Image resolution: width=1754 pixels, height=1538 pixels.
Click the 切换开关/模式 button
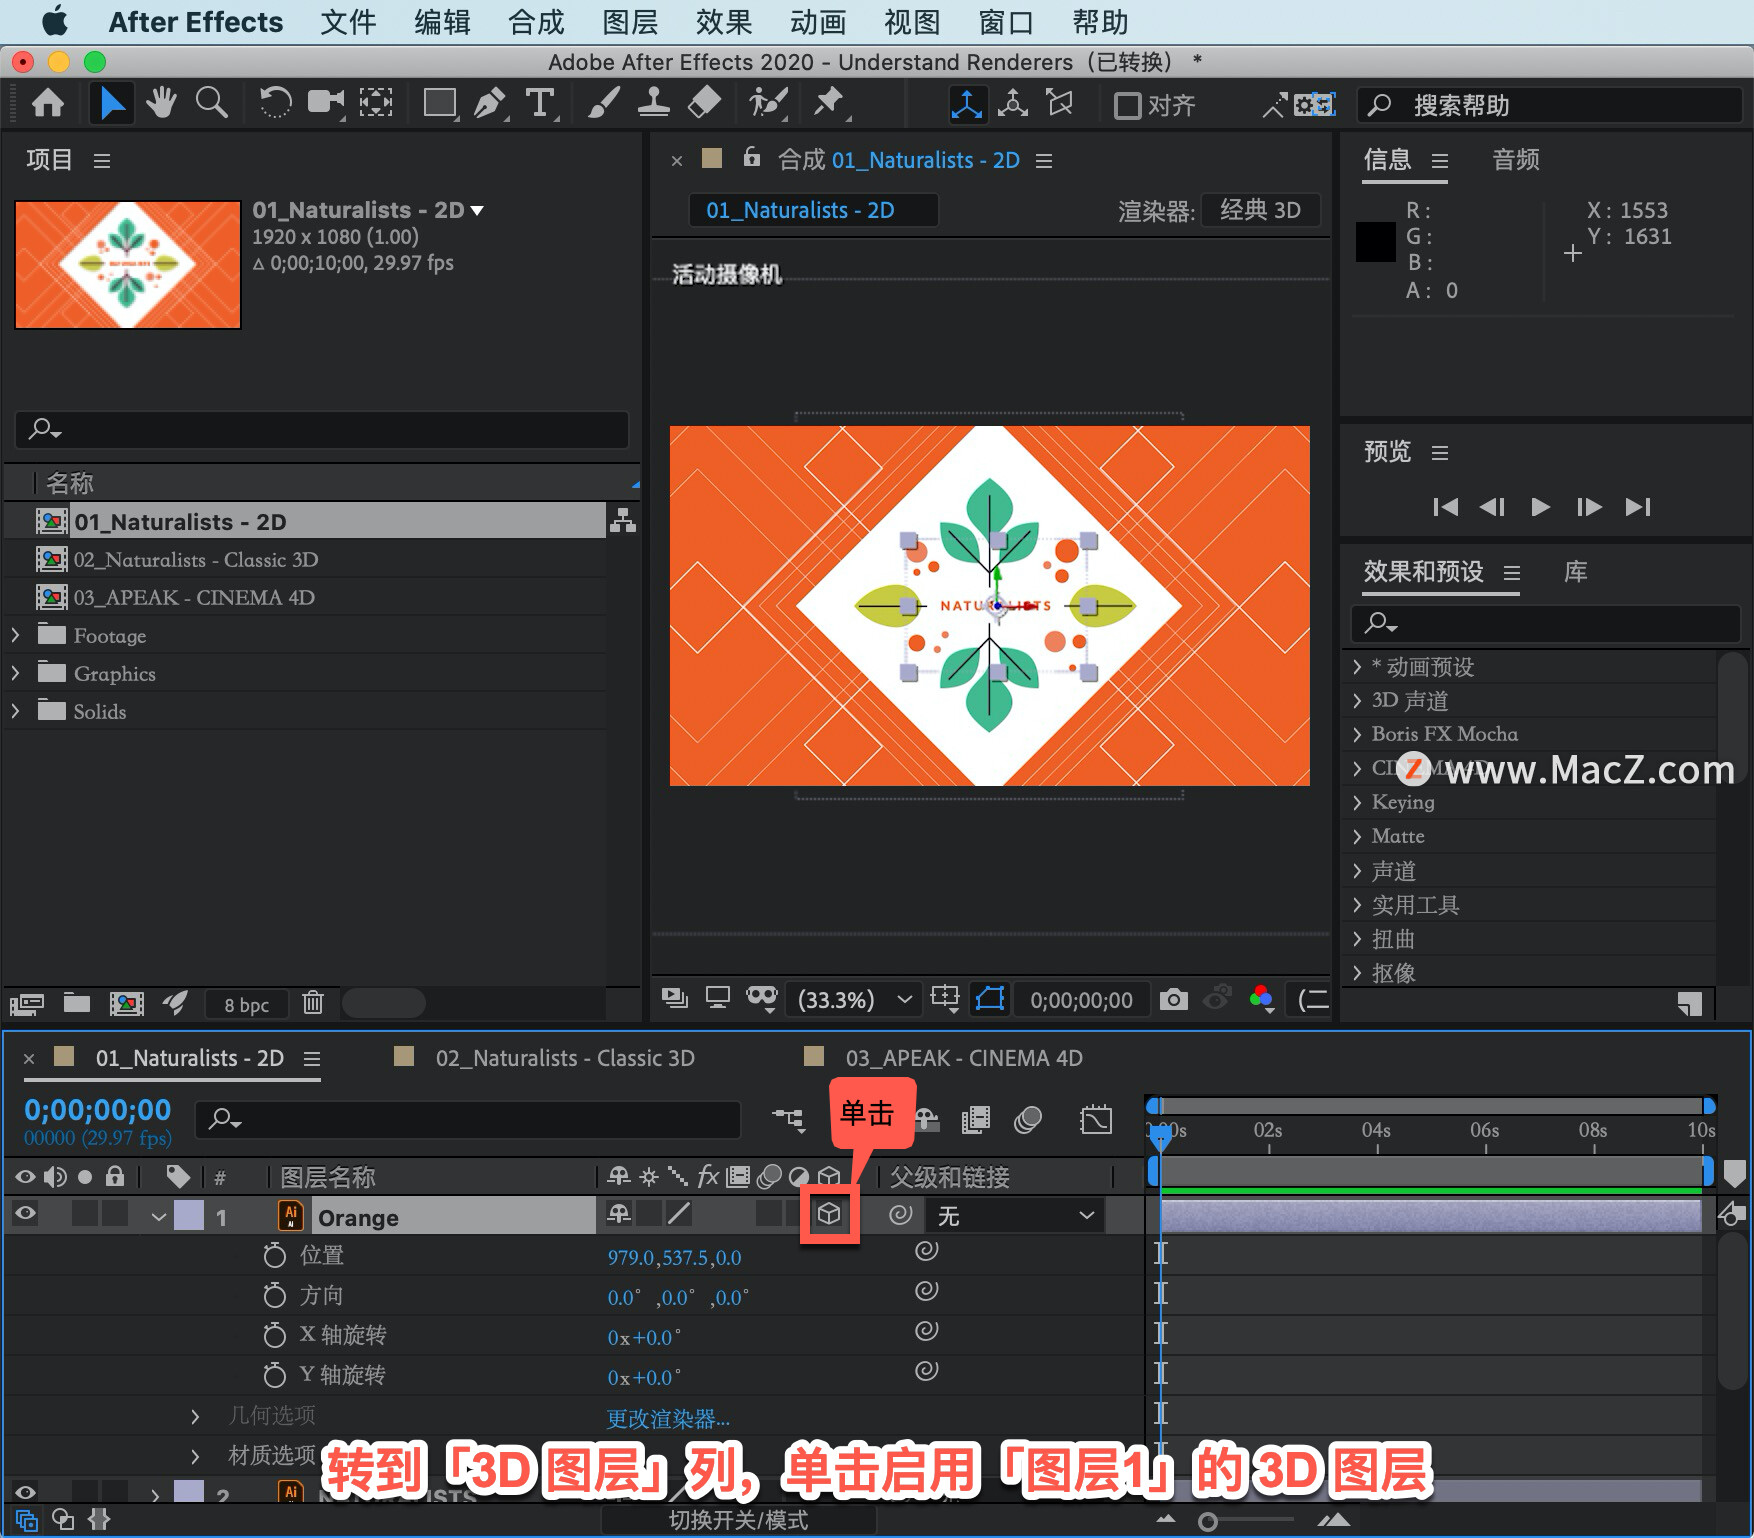[738, 1520]
